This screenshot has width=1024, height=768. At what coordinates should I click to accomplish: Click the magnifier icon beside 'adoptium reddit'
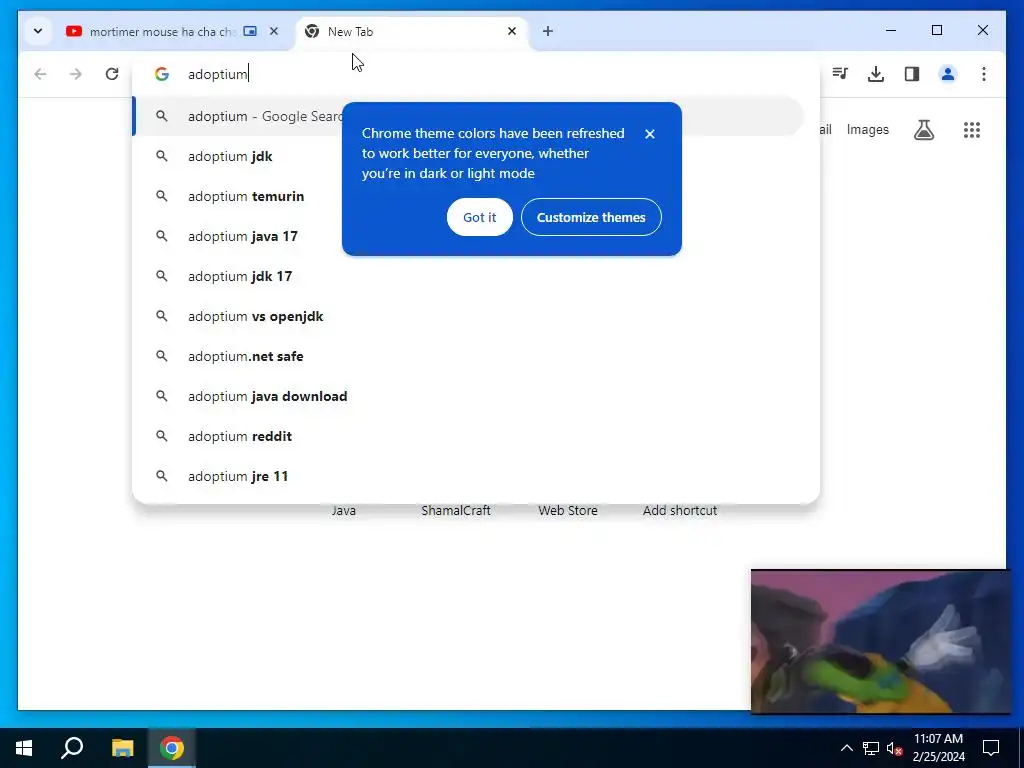coord(161,436)
